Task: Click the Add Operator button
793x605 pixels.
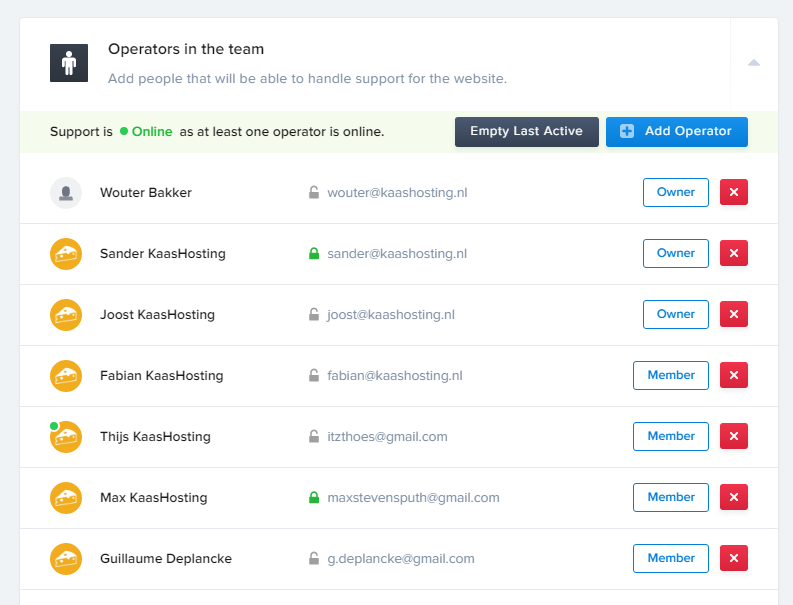Action: coord(676,132)
